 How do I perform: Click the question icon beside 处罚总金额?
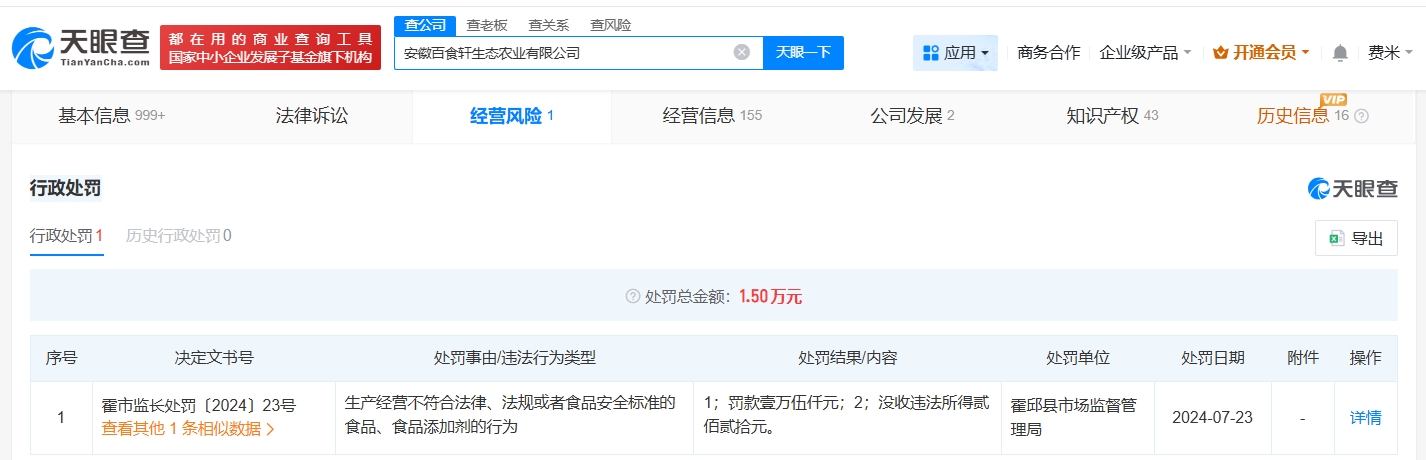pos(632,296)
